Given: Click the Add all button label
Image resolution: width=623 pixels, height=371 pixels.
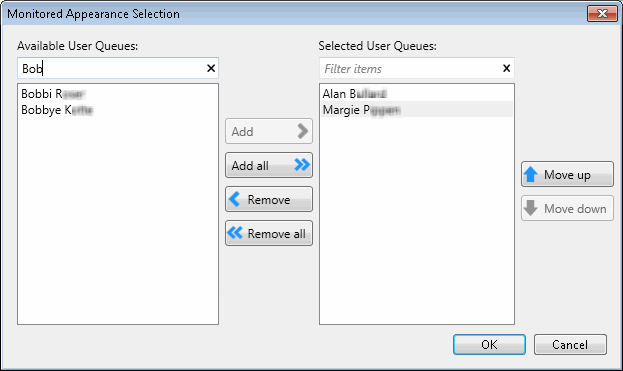Looking at the screenshot, I should pos(250,165).
